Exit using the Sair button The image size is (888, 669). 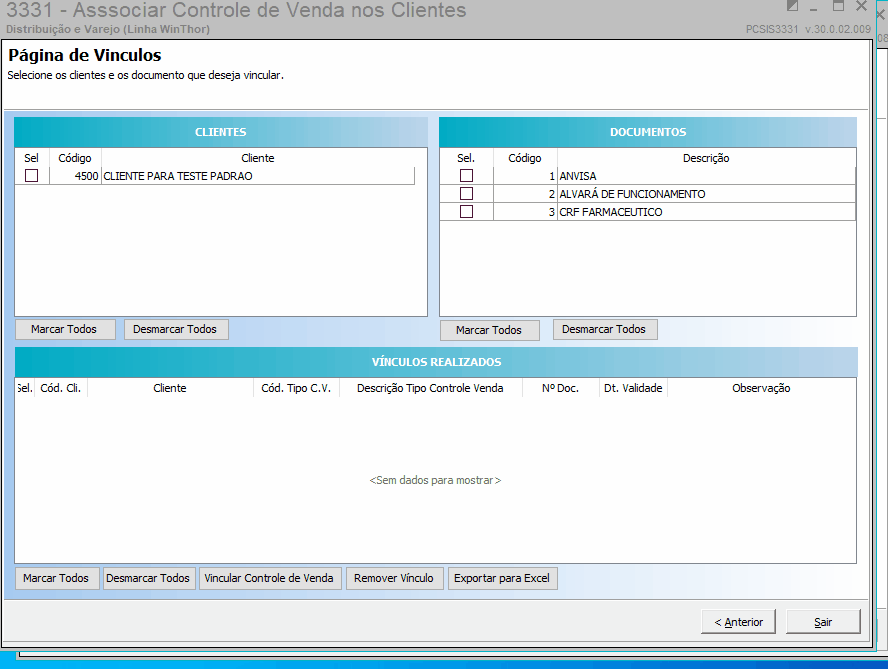click(x=823, y=622)
